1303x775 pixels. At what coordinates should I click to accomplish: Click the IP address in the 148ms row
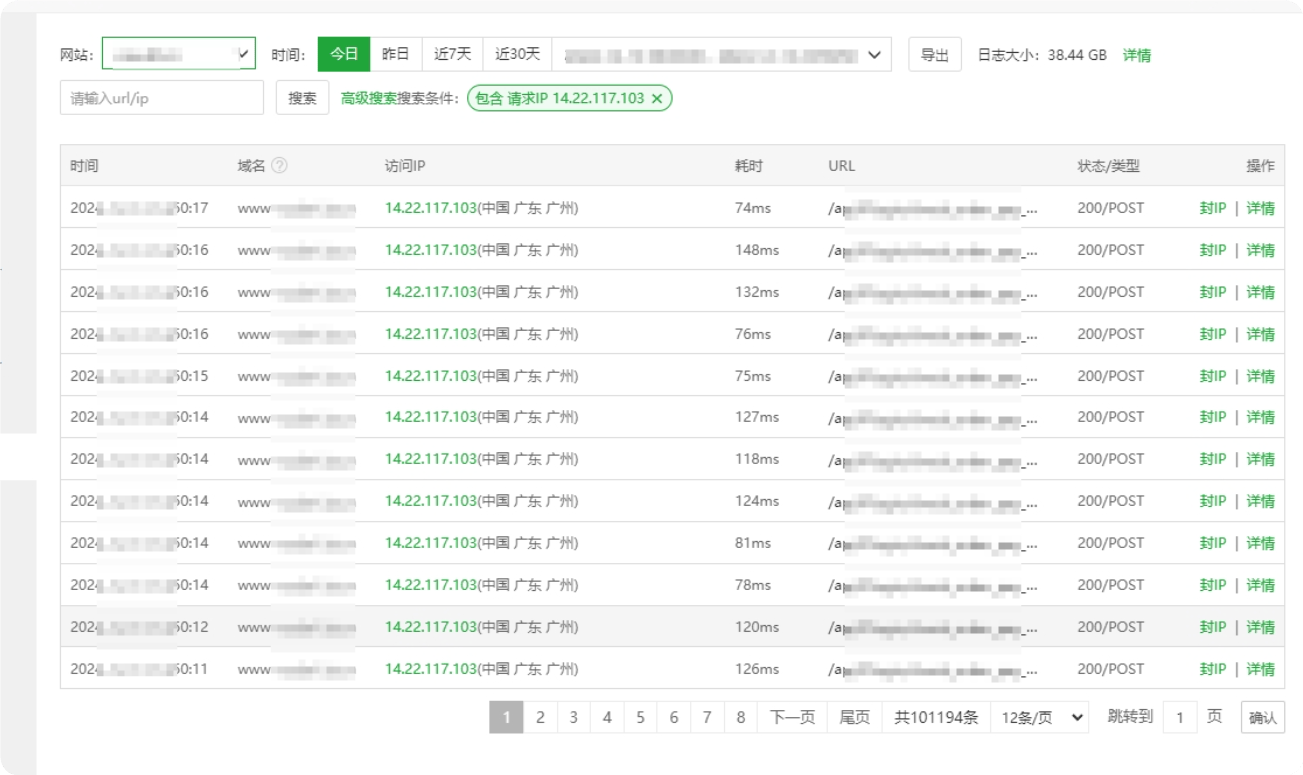[x=431, y=250]
